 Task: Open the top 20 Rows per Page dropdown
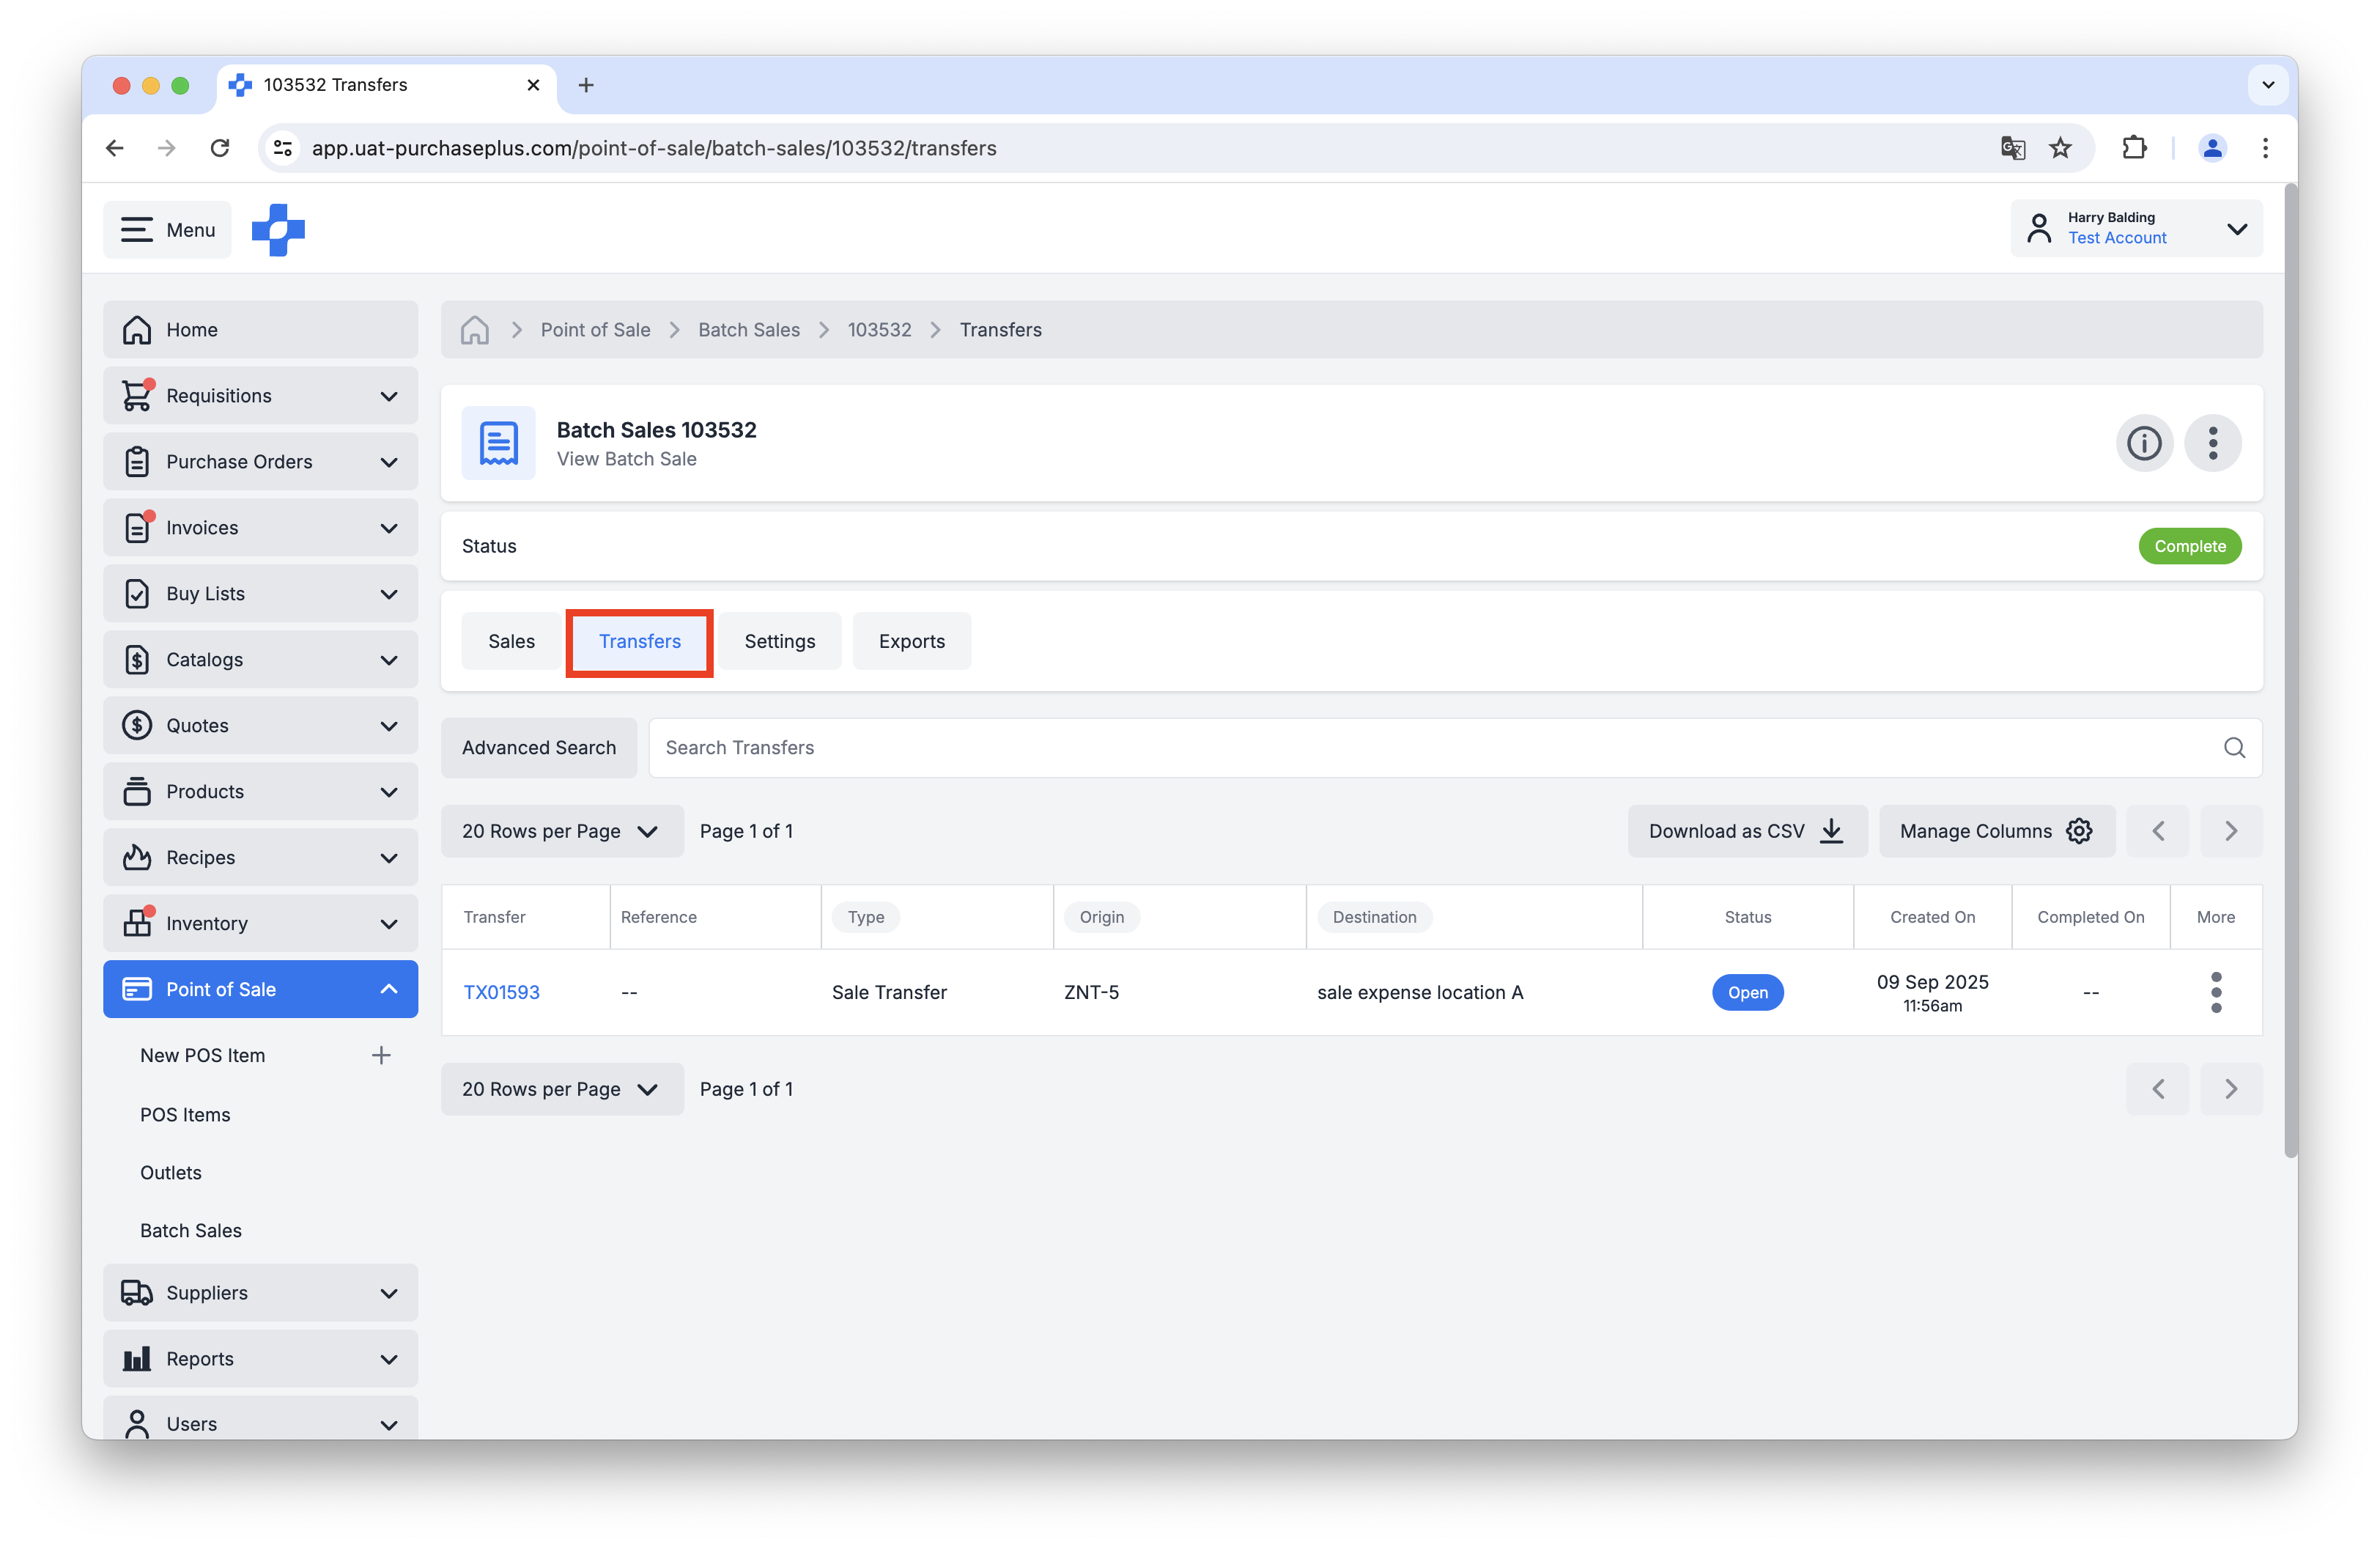(x=561, y=831)
